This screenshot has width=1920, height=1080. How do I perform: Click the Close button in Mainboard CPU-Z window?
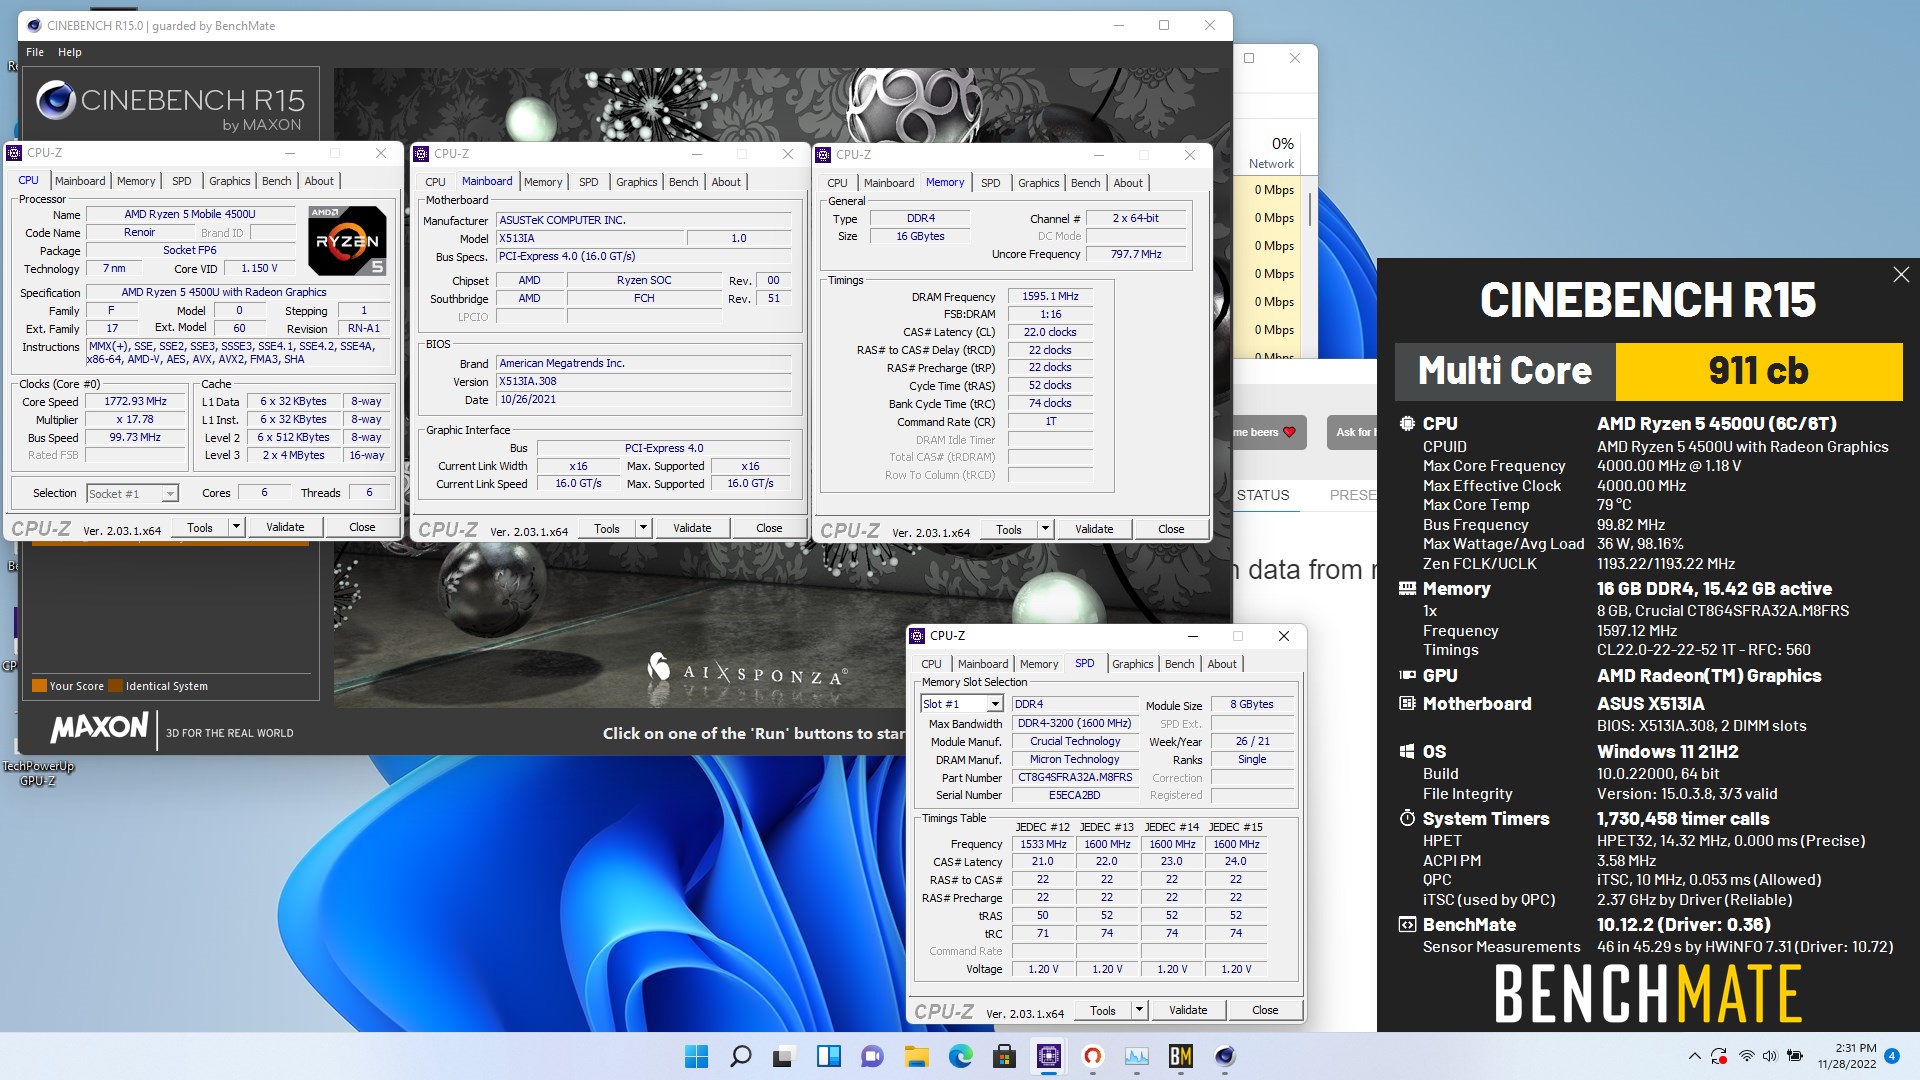pos(769,528)
